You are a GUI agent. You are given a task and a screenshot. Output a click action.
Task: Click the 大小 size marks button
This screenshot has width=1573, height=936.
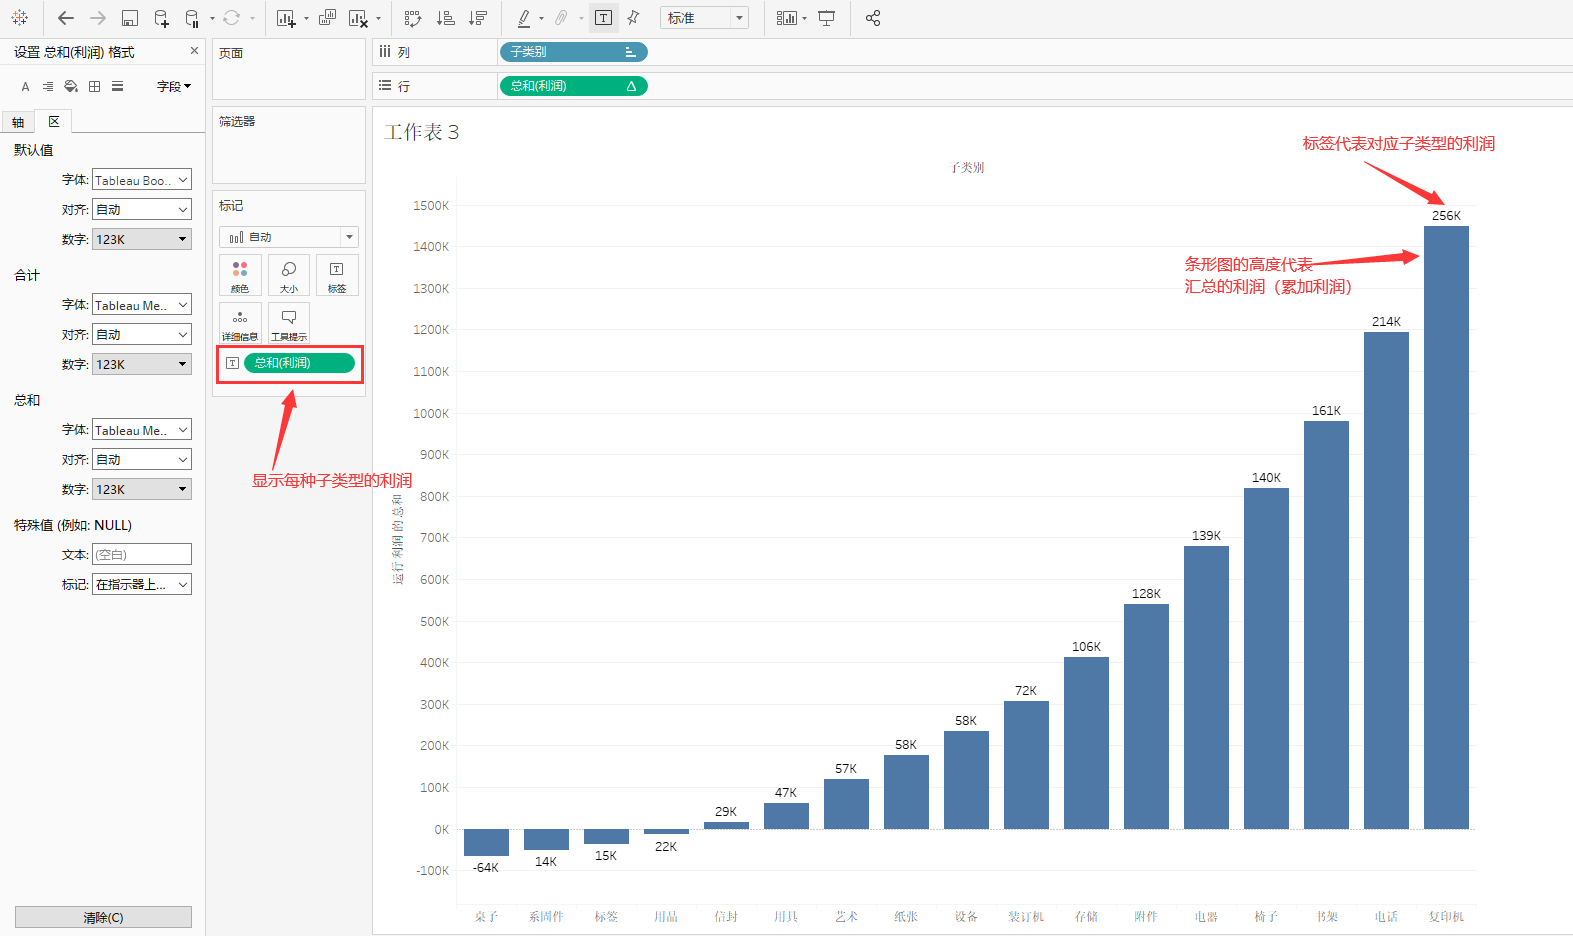click(289, 275)
